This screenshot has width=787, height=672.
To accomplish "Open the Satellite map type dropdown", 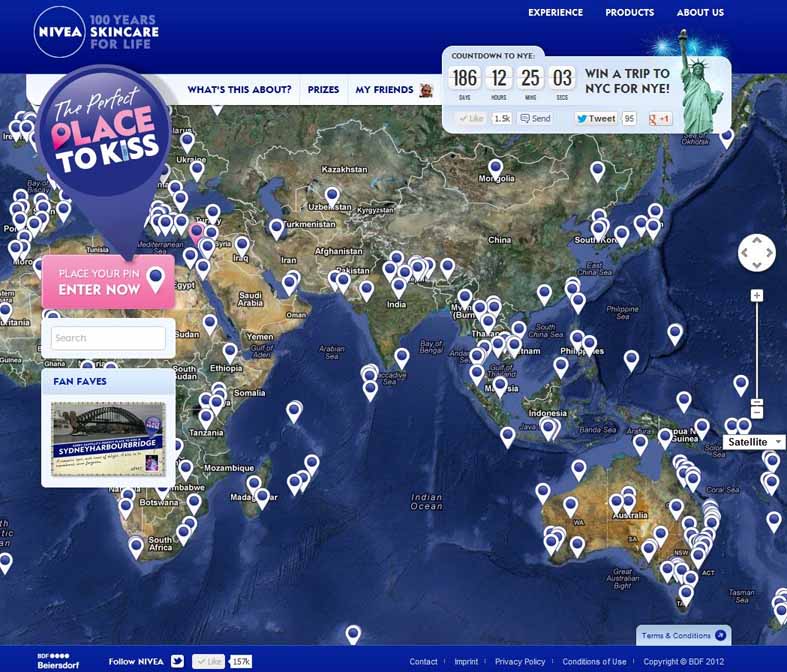I will [754, 442].
